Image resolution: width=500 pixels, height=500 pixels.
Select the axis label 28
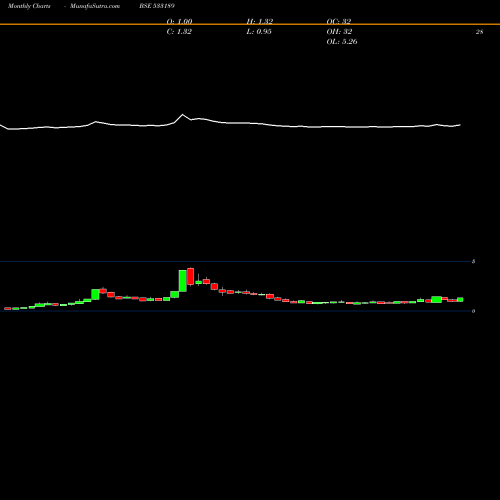(479, 32)
